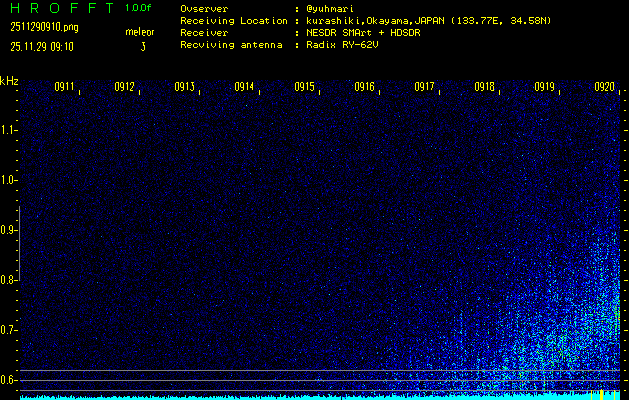Viewport: 629px width, 400px height.
Task: Pick the 0917 time marker
Action: point(424,87)
